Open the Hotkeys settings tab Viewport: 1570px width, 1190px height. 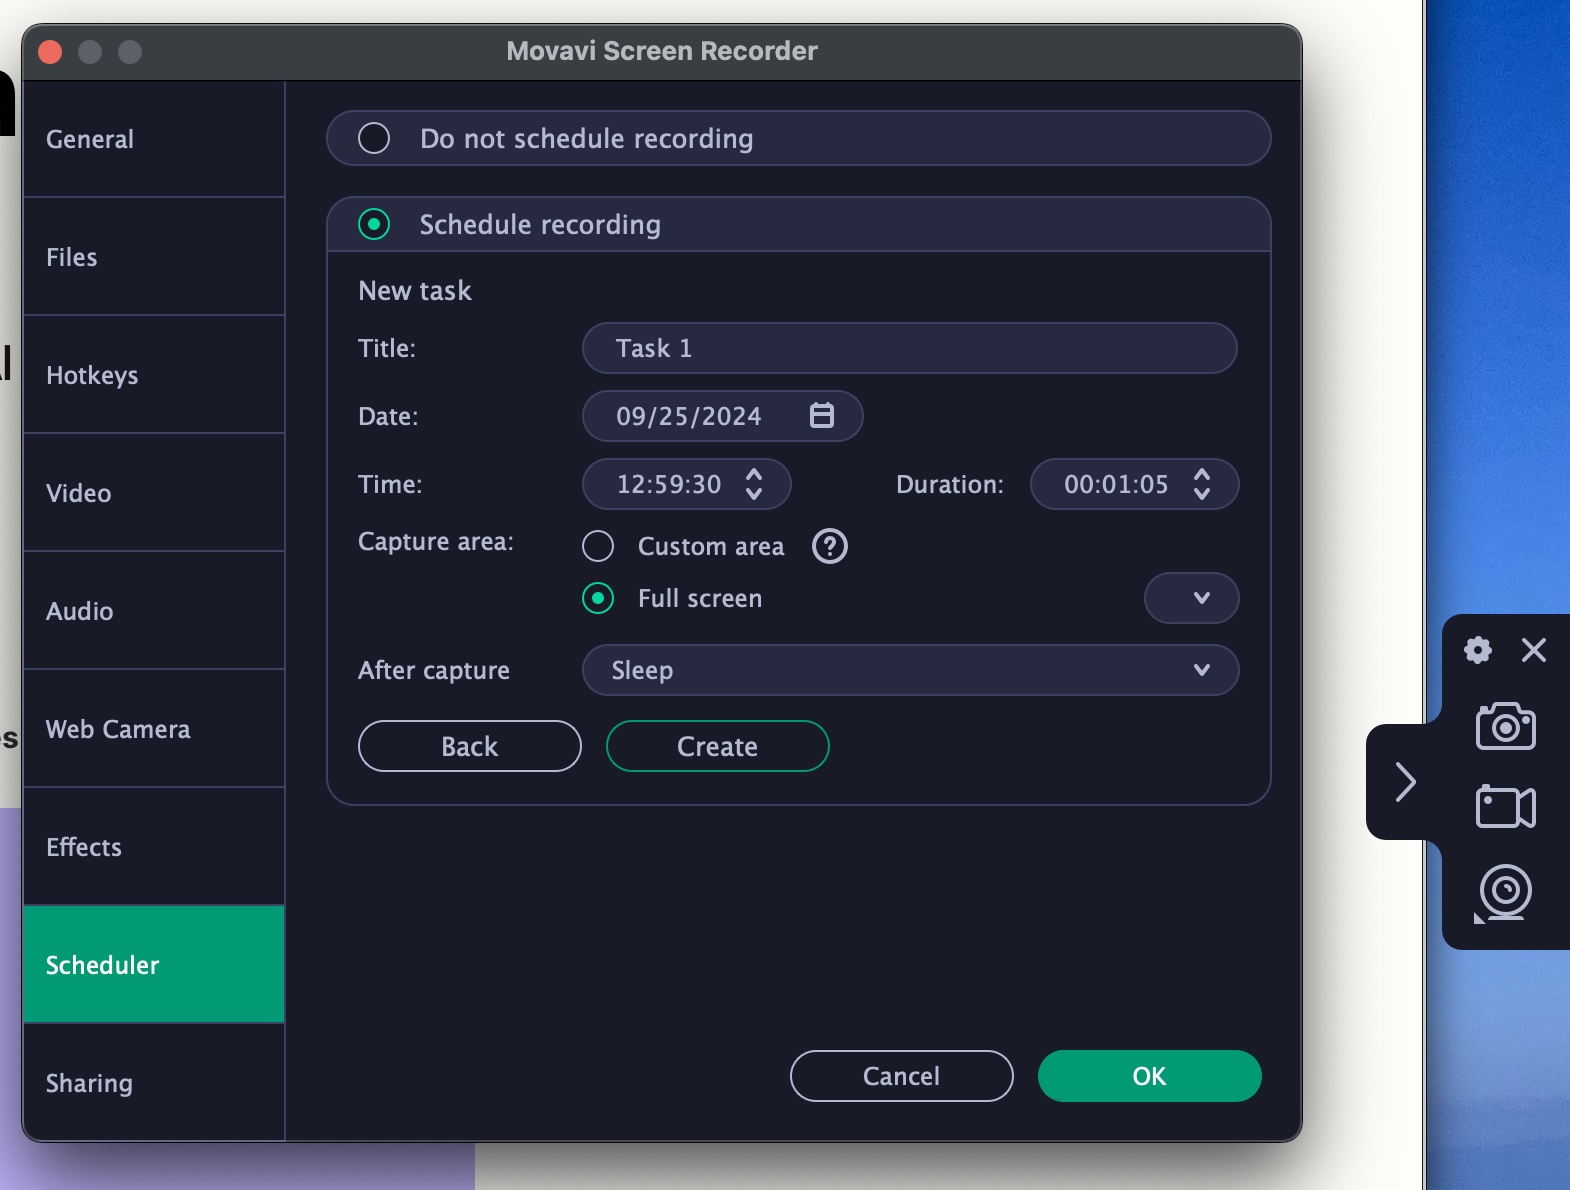point(154,375)
